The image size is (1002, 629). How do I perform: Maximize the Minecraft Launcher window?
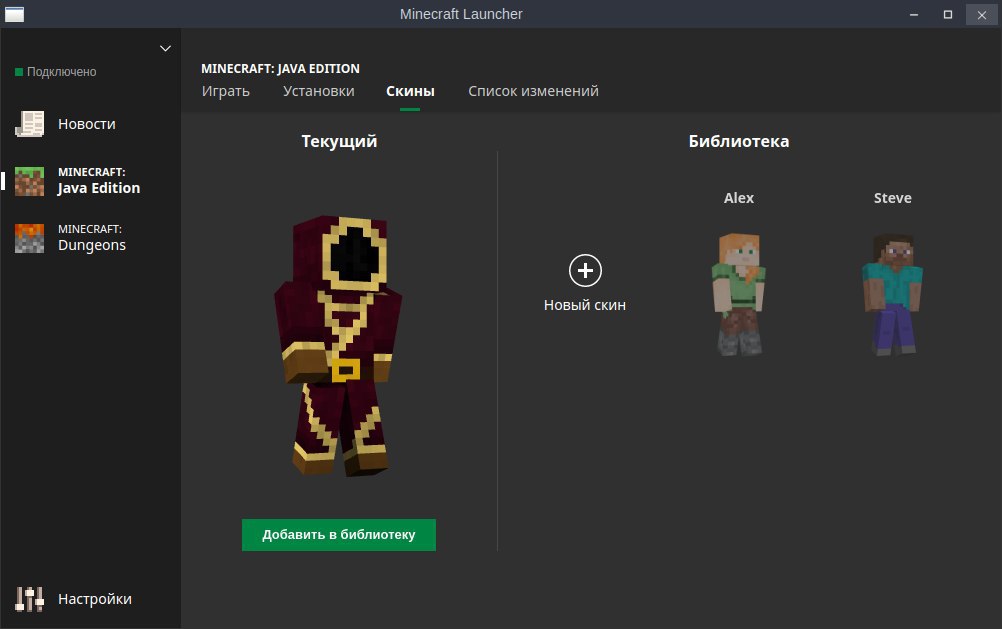(948, 14)
